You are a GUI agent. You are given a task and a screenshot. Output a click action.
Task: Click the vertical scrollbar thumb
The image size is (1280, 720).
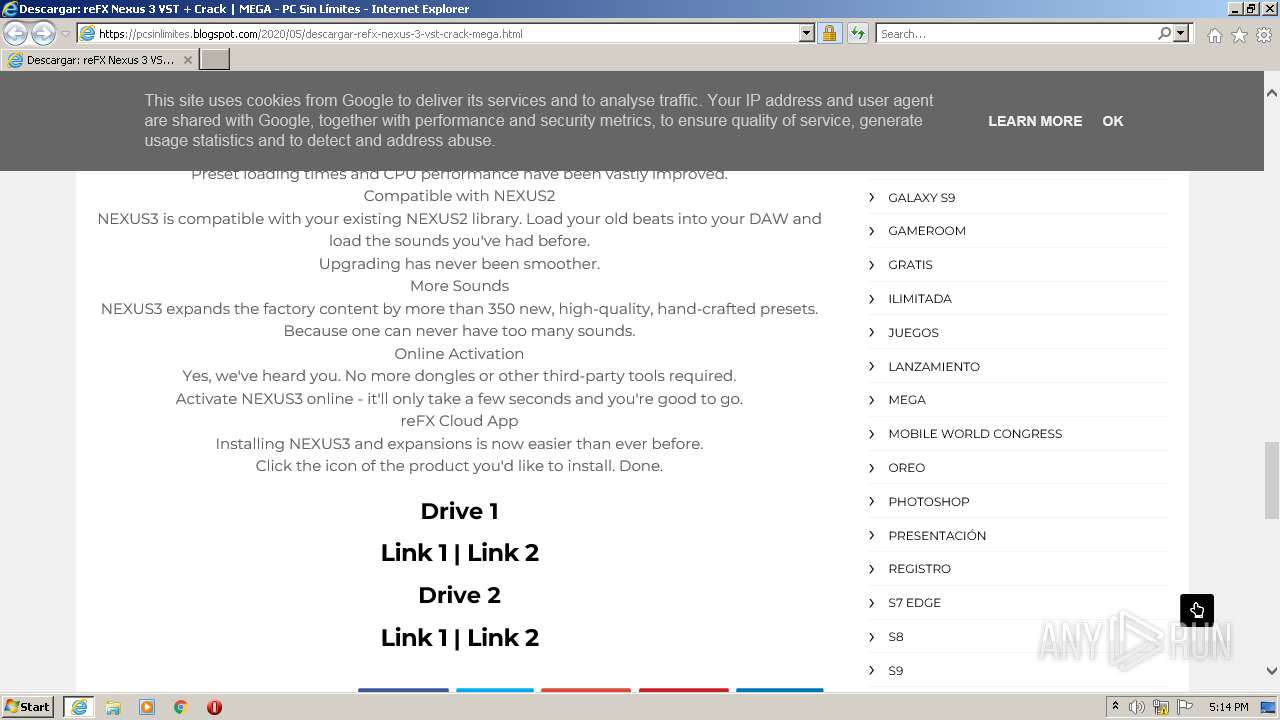[x=1272, y=480]
